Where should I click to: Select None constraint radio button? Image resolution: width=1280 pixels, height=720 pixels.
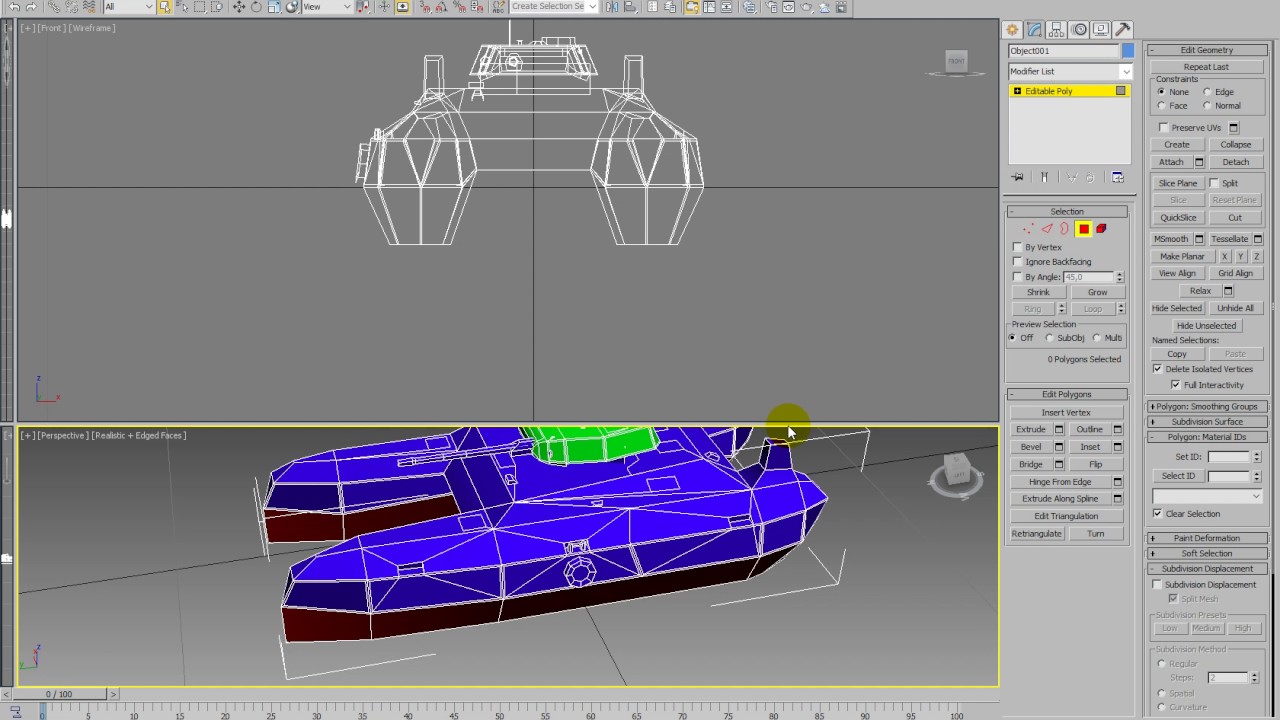coord(1161,92)
